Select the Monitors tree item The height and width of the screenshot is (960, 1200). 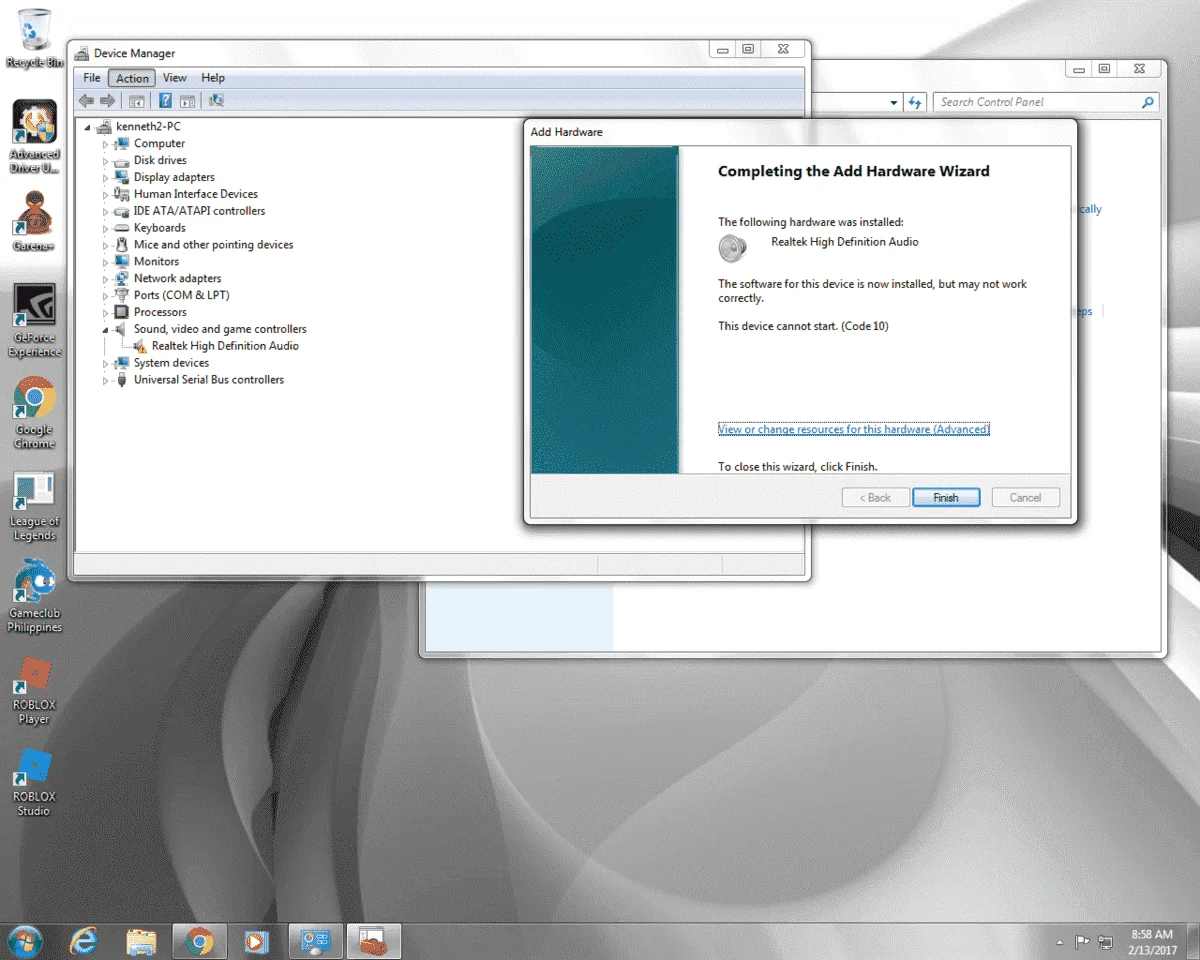click(156, 262)
